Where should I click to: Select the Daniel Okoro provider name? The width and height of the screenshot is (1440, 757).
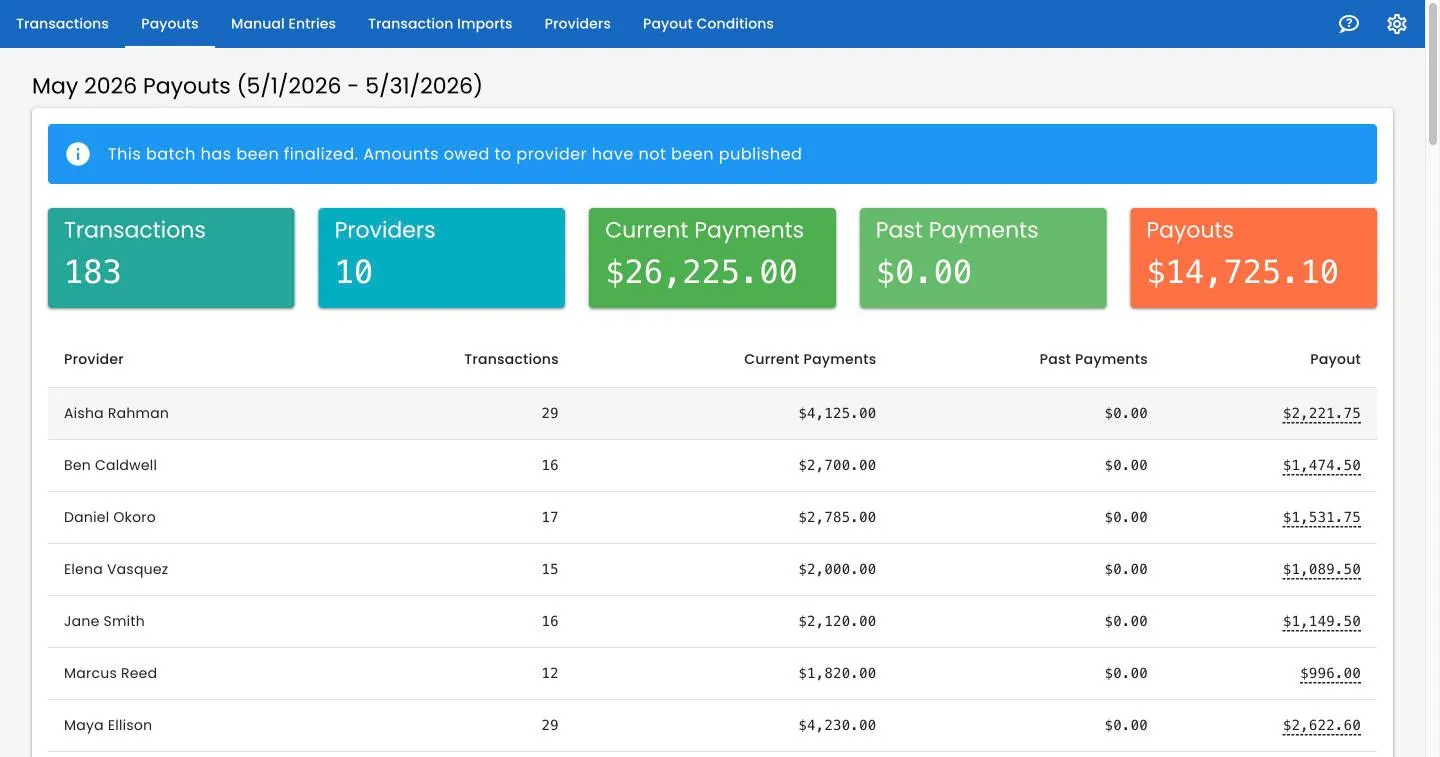(110, 517)
